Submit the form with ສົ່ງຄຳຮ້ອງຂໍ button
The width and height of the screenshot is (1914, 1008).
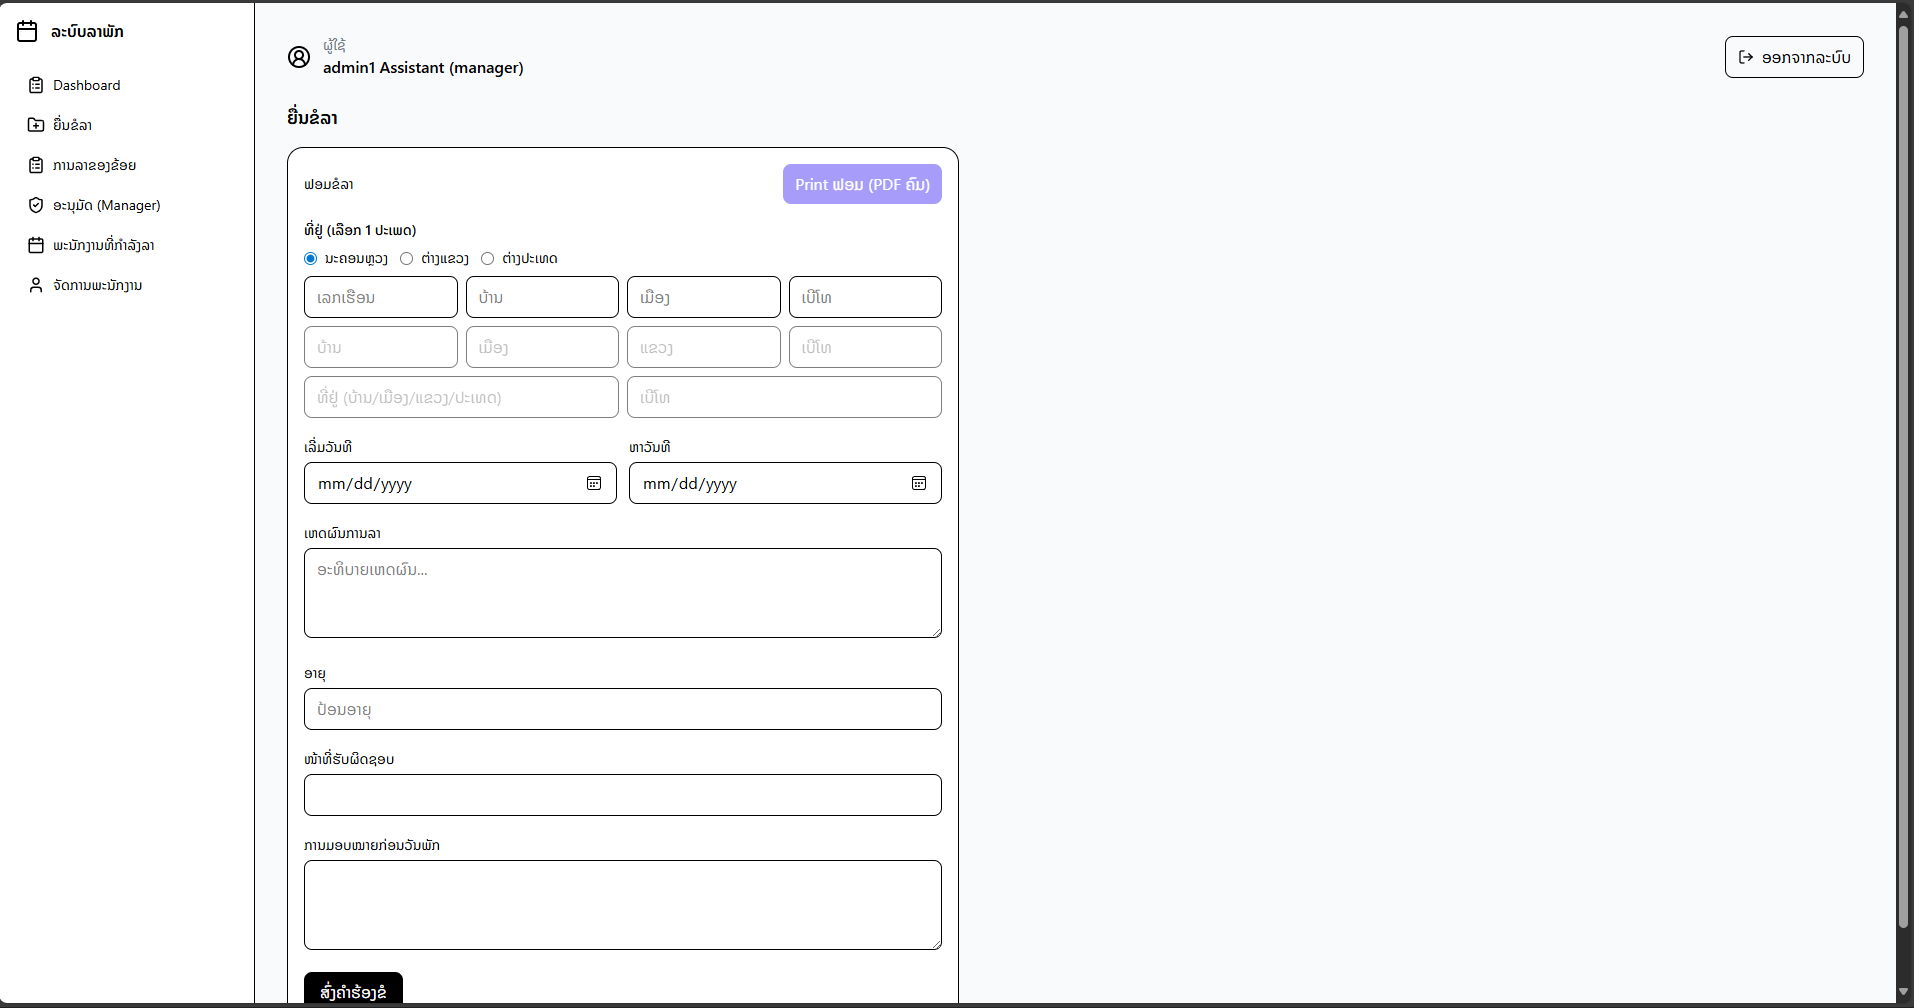(353, 990)
